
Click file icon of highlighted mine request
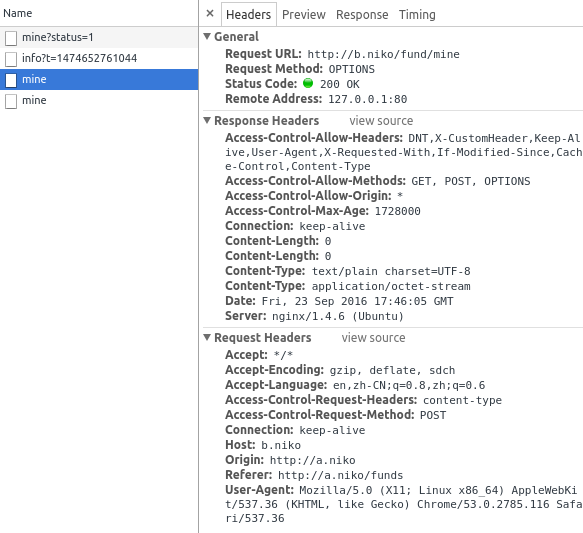click(x=11, y=80)
